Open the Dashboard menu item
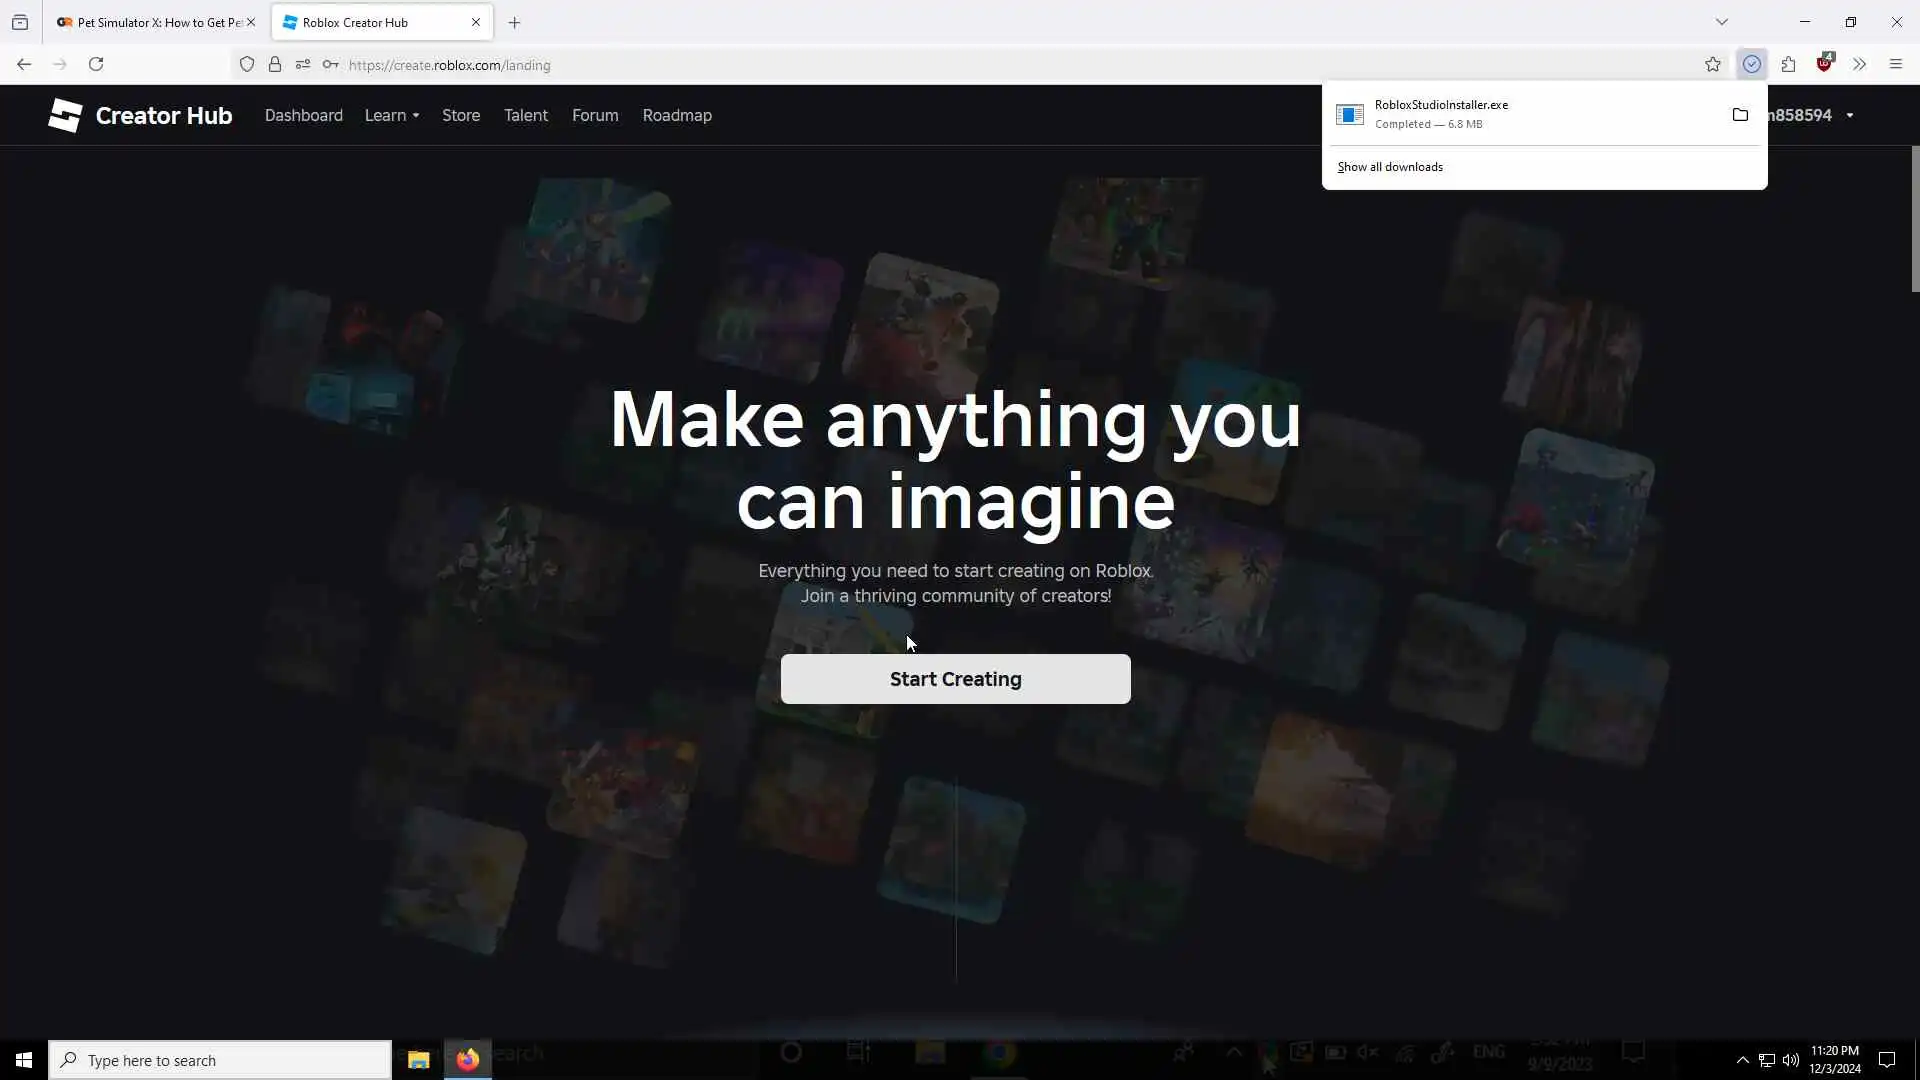 tap(303, 115)
